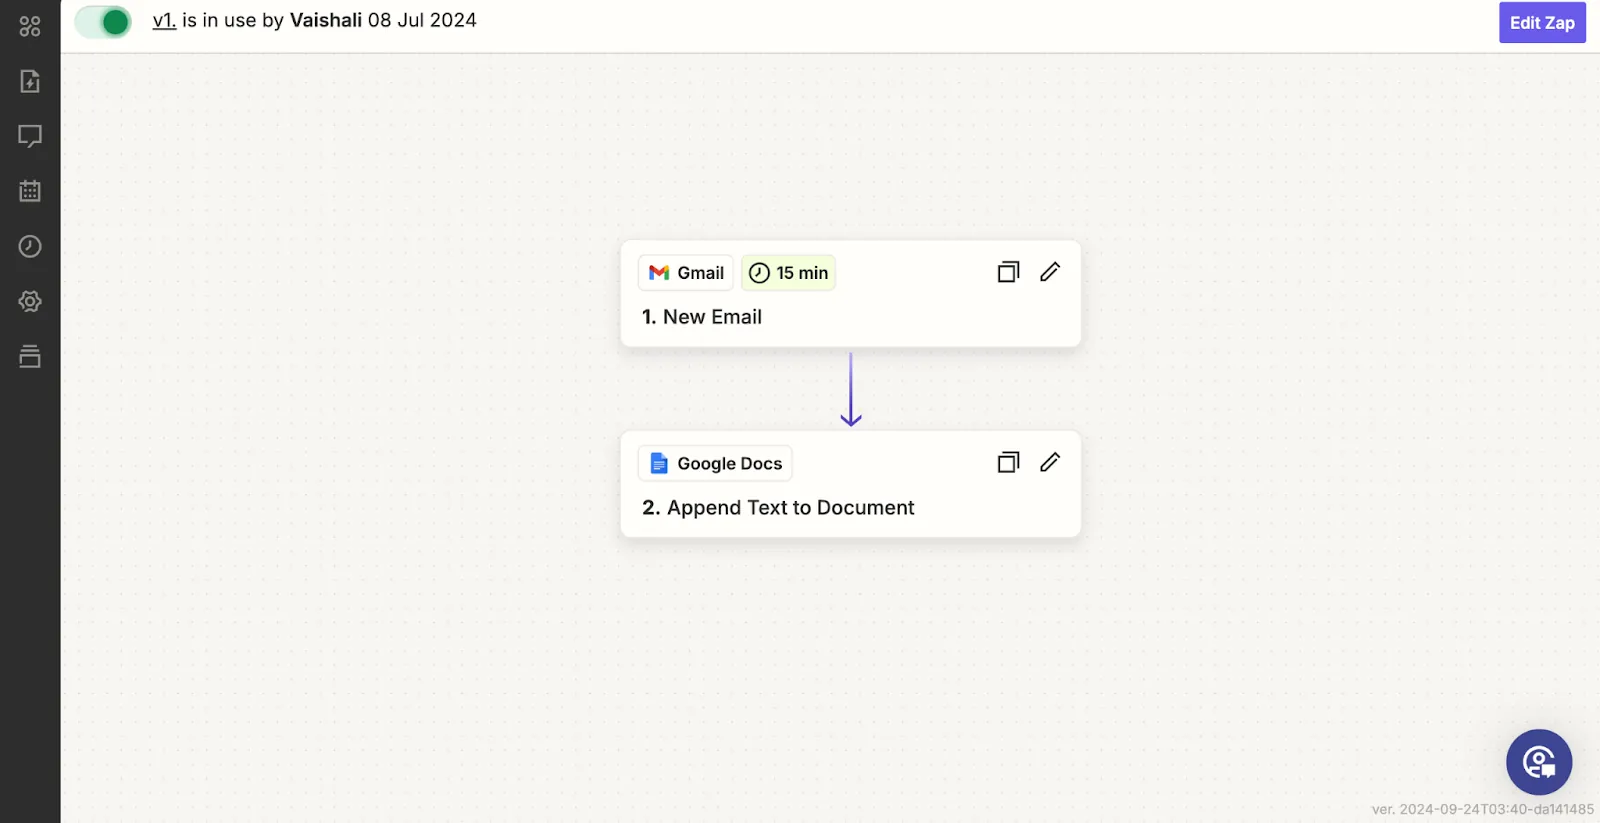Duplicate the New Email step
1600x823 pixels.
(x=1008, y=272)
